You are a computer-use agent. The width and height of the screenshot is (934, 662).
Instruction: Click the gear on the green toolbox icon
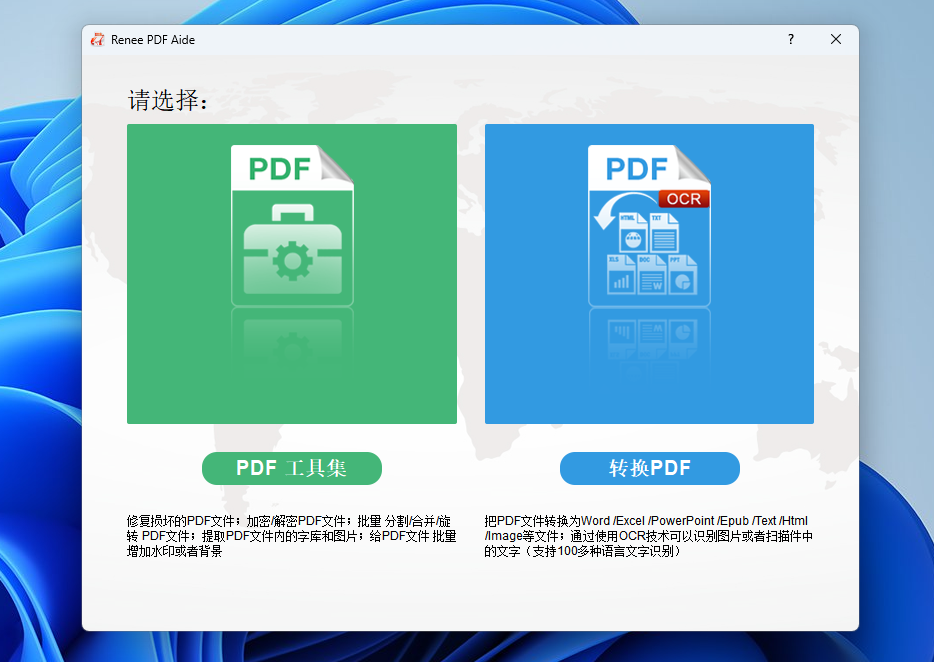pos(292,261)
